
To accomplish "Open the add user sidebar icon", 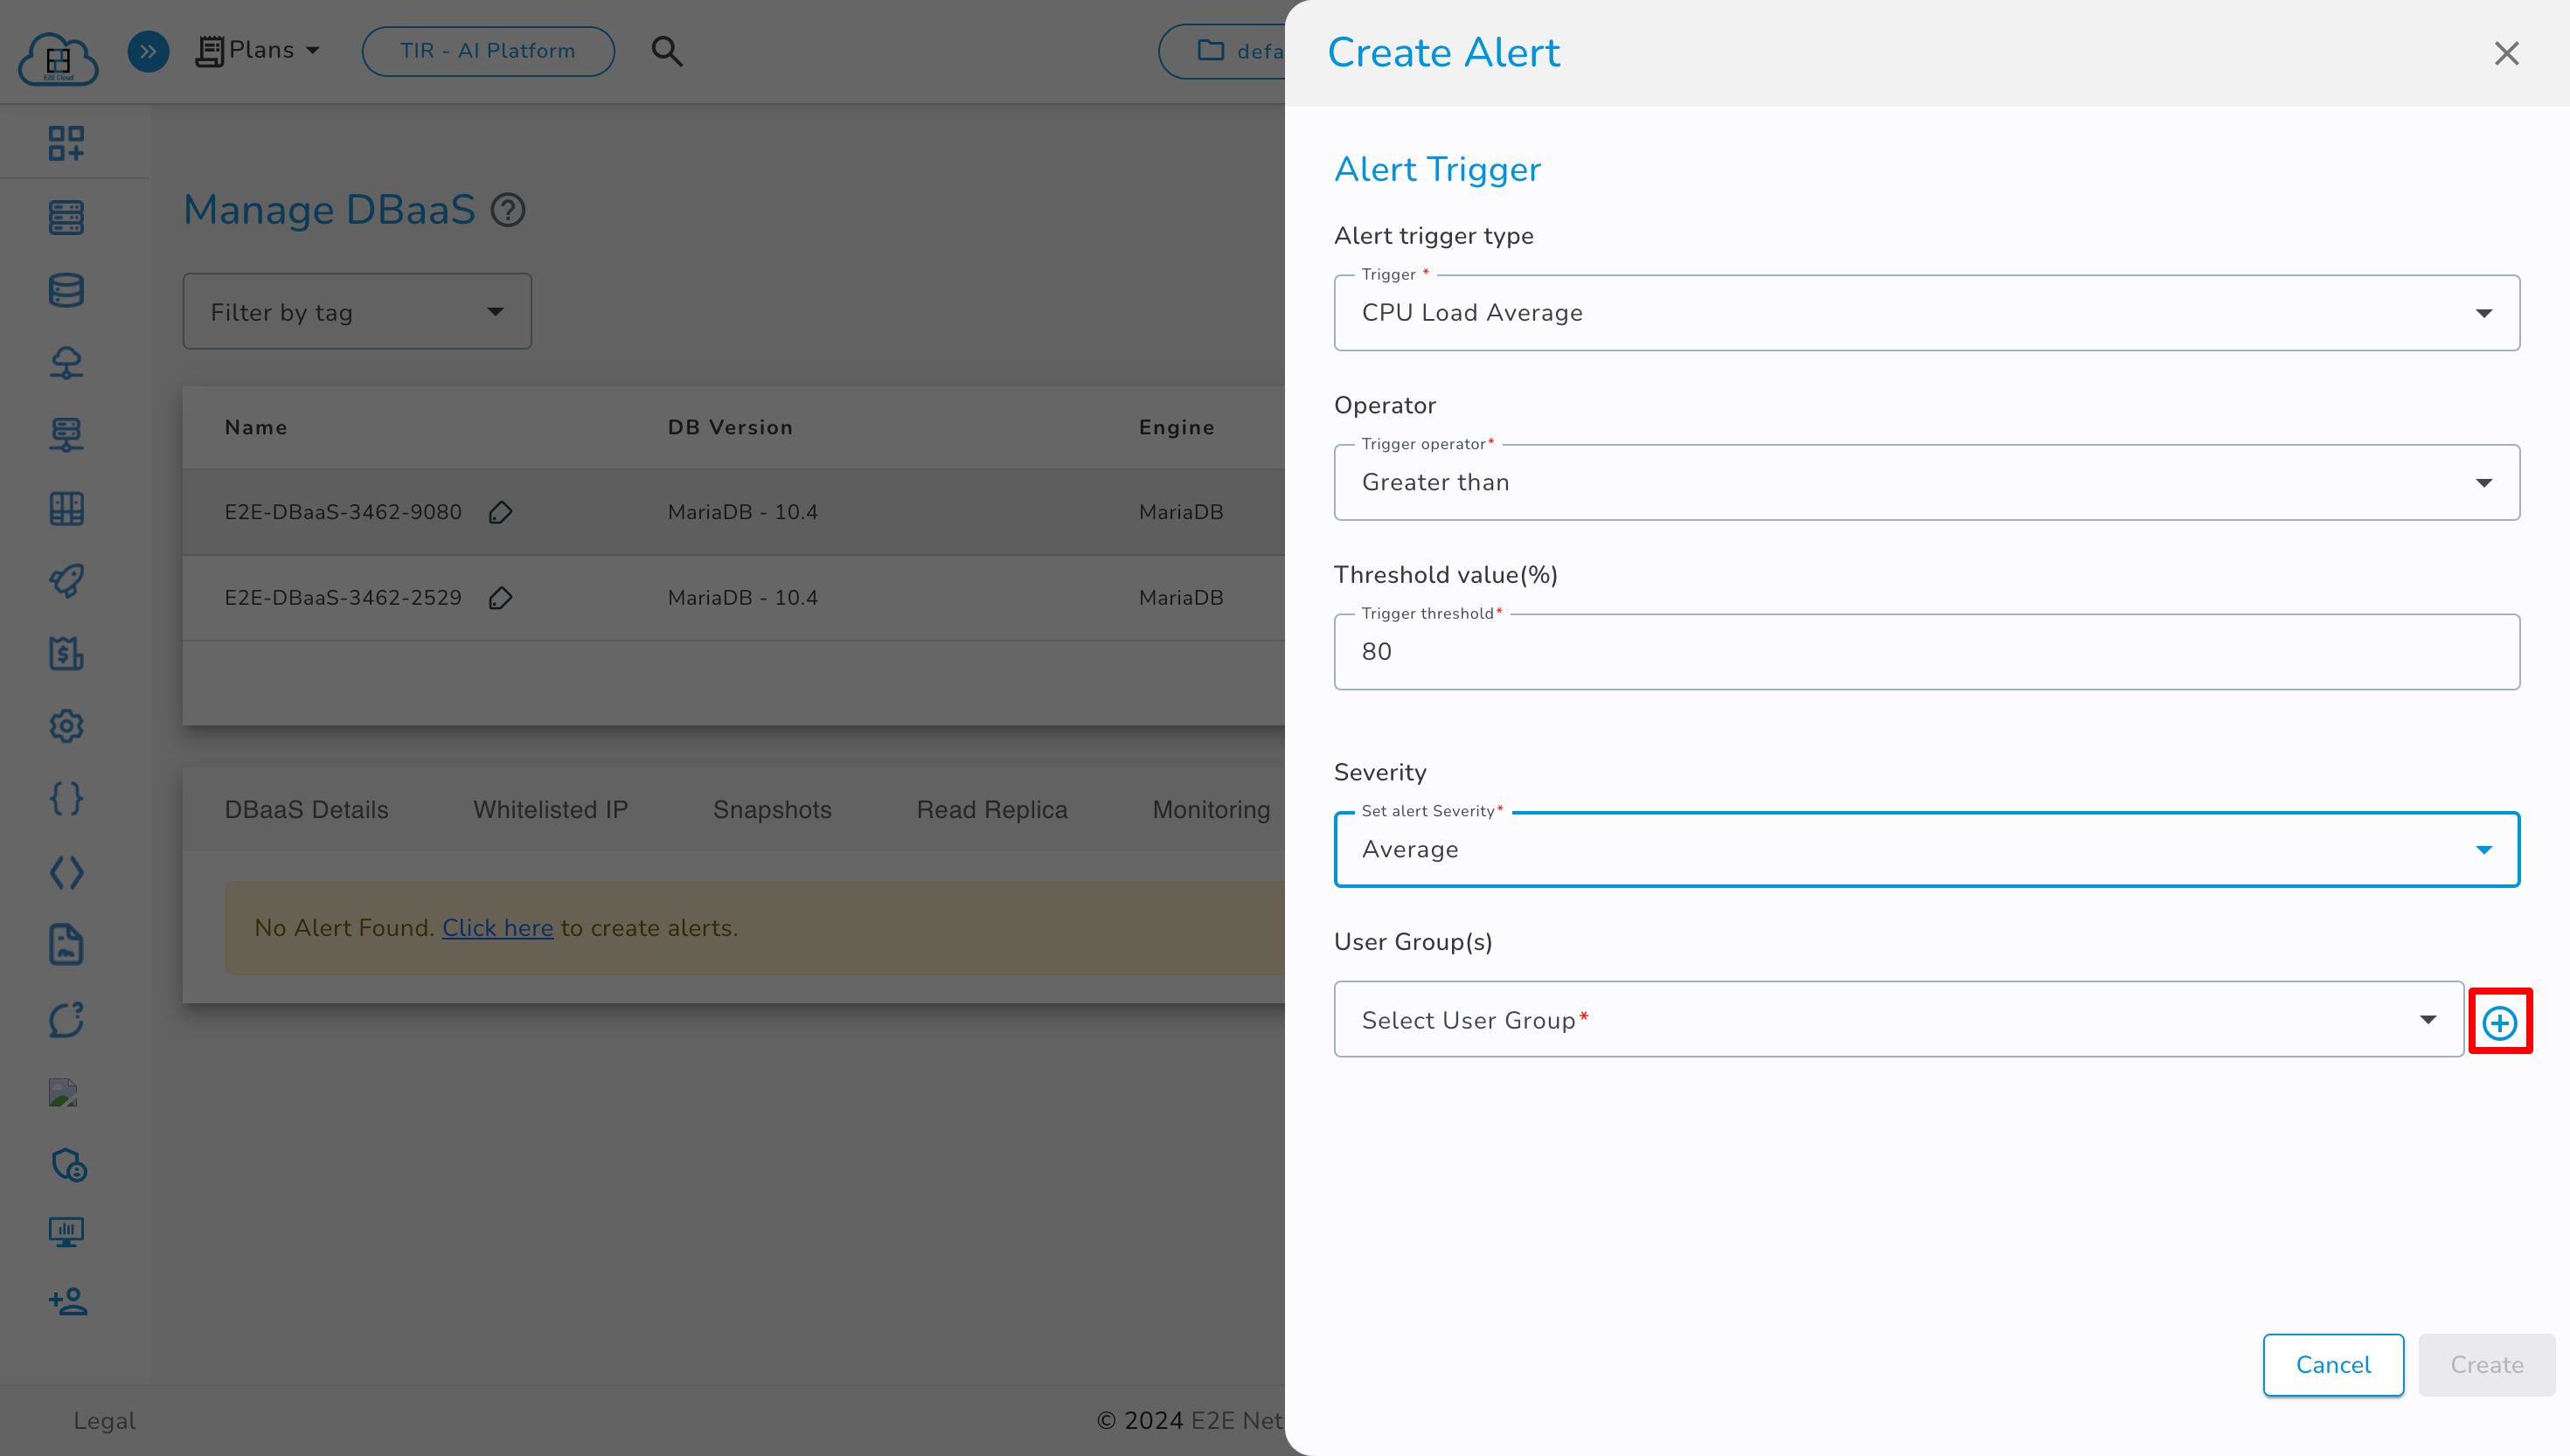I will click(68, 1301).
